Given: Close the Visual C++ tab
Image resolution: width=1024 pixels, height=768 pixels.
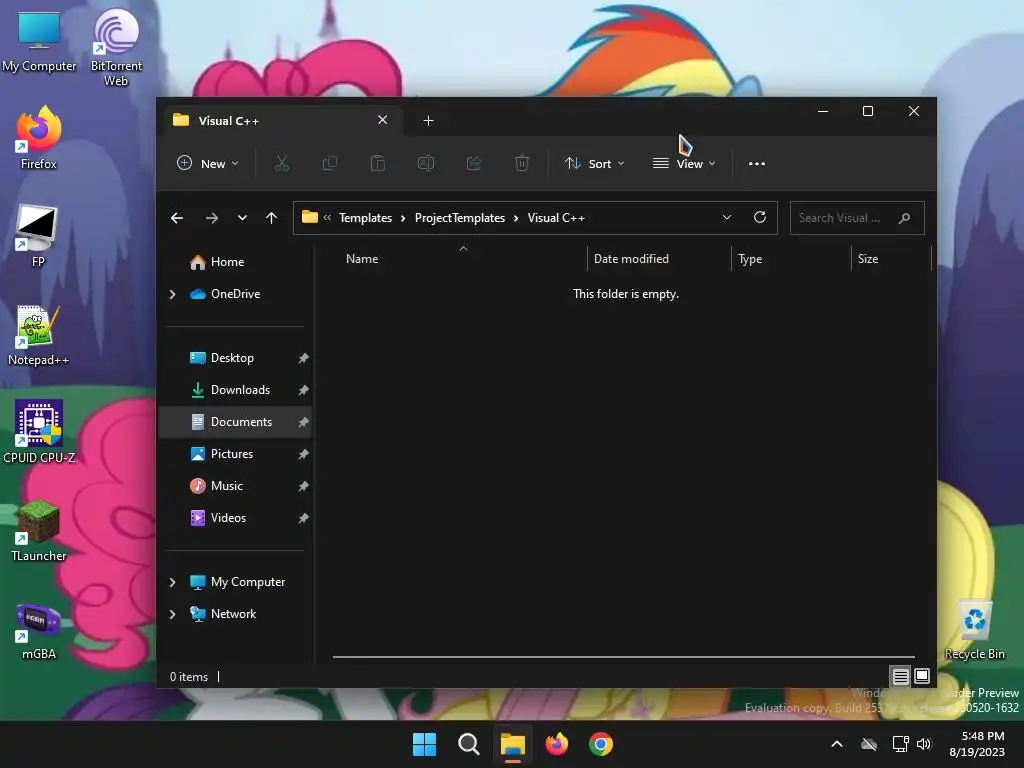Looking at the screenshot, I should tap(383, 120).
